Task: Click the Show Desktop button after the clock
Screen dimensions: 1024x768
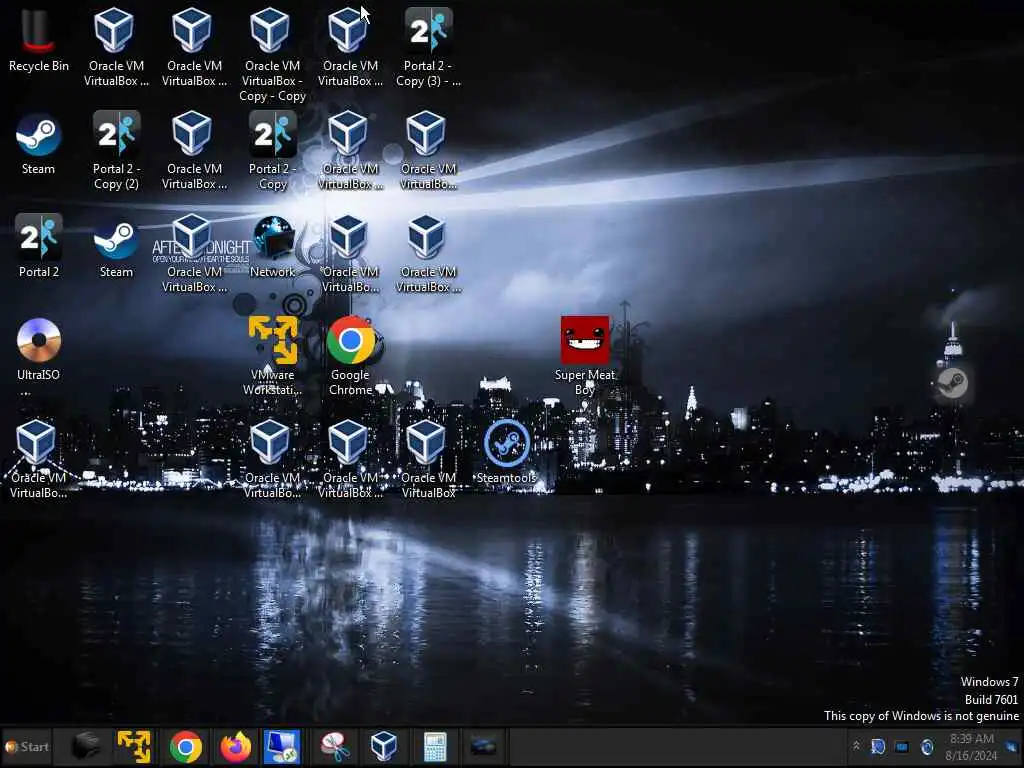Action: [x=1014, y=747]
